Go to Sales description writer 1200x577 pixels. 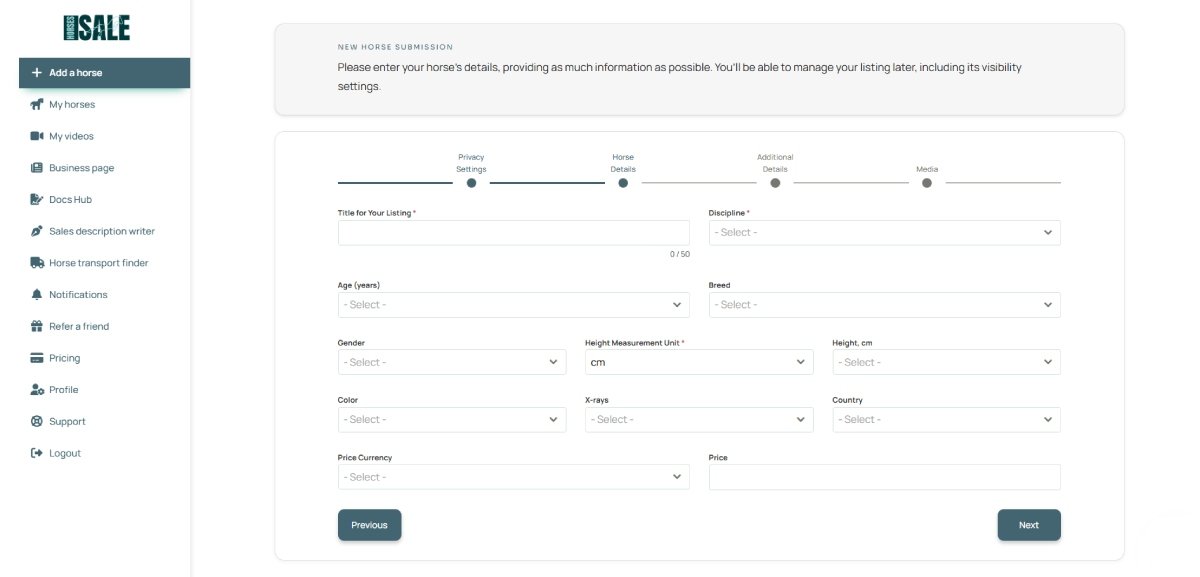[x=101, y=231]
